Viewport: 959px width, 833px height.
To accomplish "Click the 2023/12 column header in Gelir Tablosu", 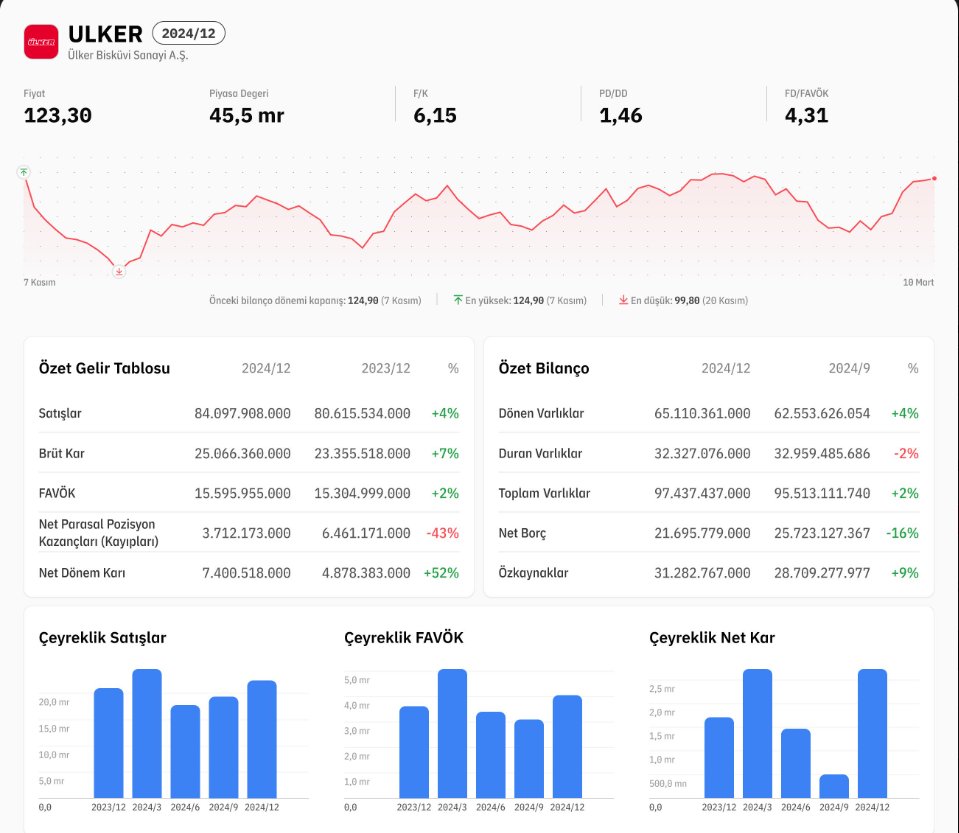I will 386,368.
